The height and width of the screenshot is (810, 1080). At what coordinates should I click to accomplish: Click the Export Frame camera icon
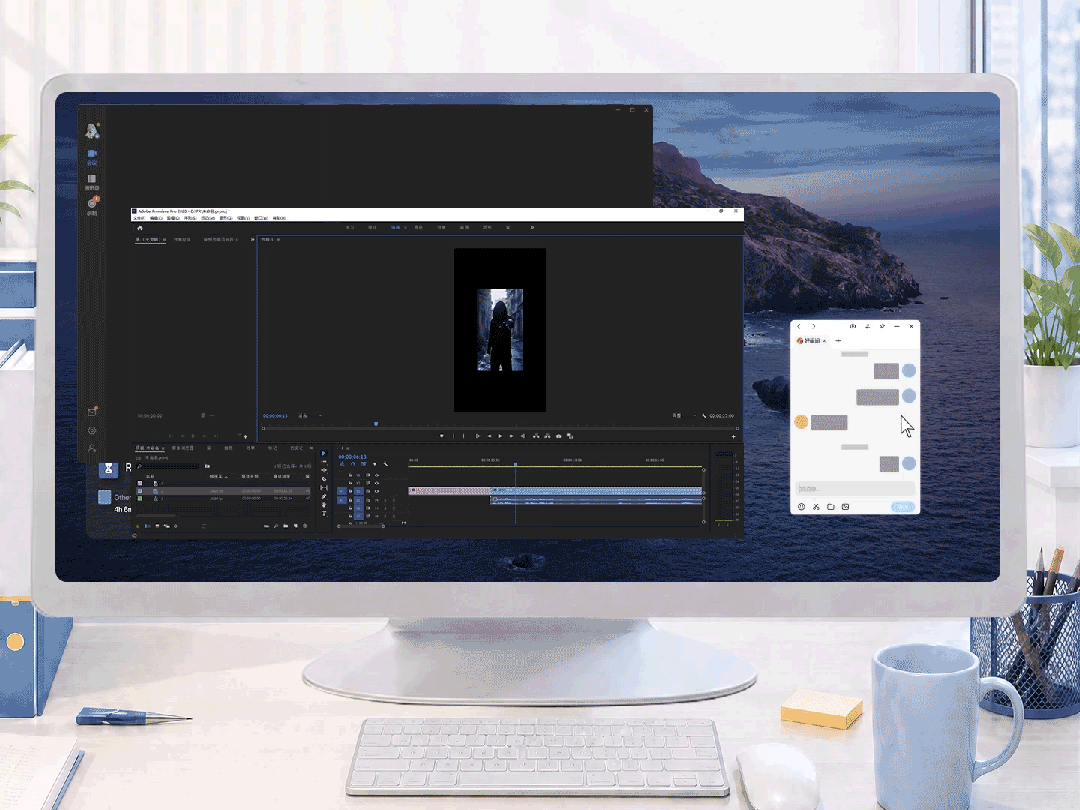pos(559,436)
